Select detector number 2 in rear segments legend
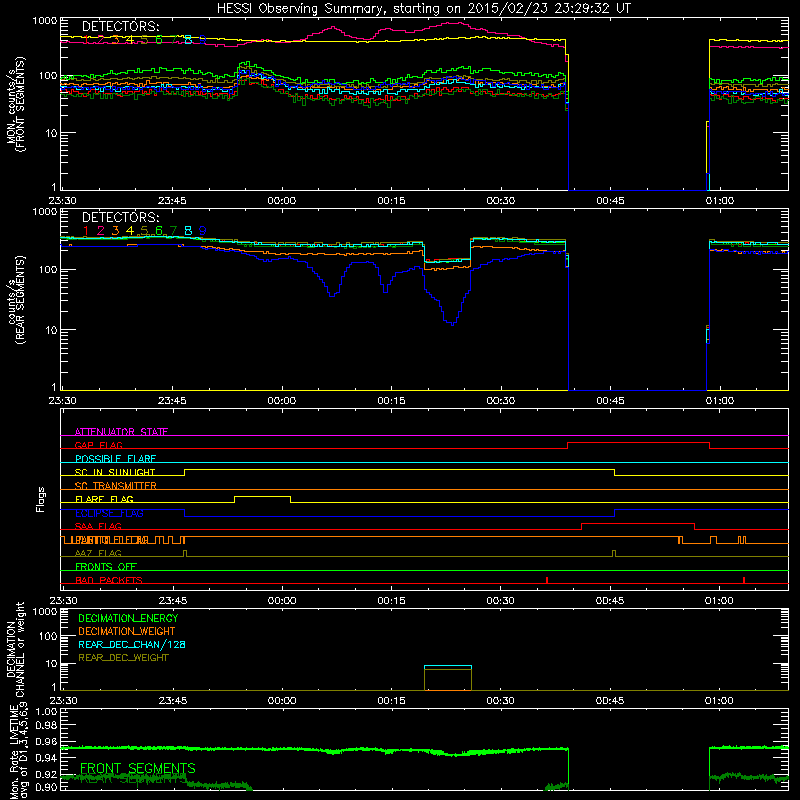800x800 pixels. [x=101, y=231]
